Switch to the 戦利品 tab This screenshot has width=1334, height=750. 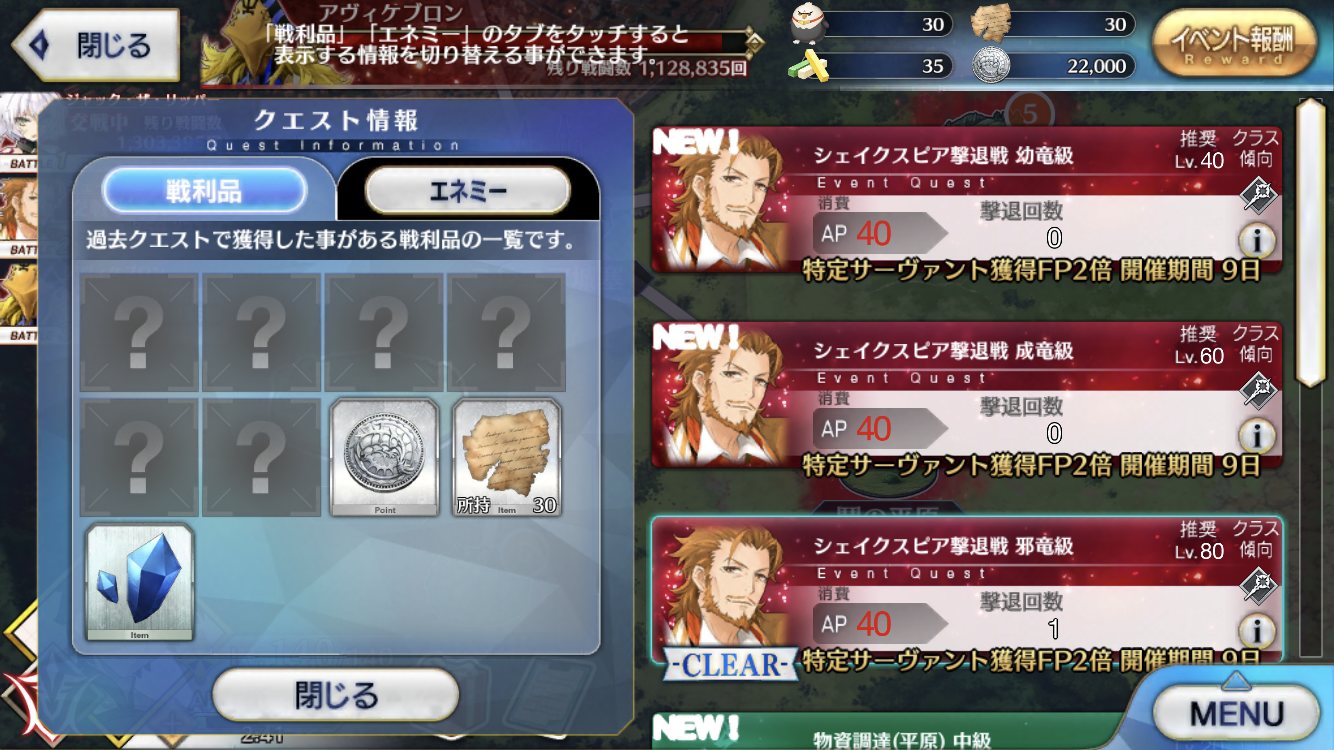tap(205, 190)
